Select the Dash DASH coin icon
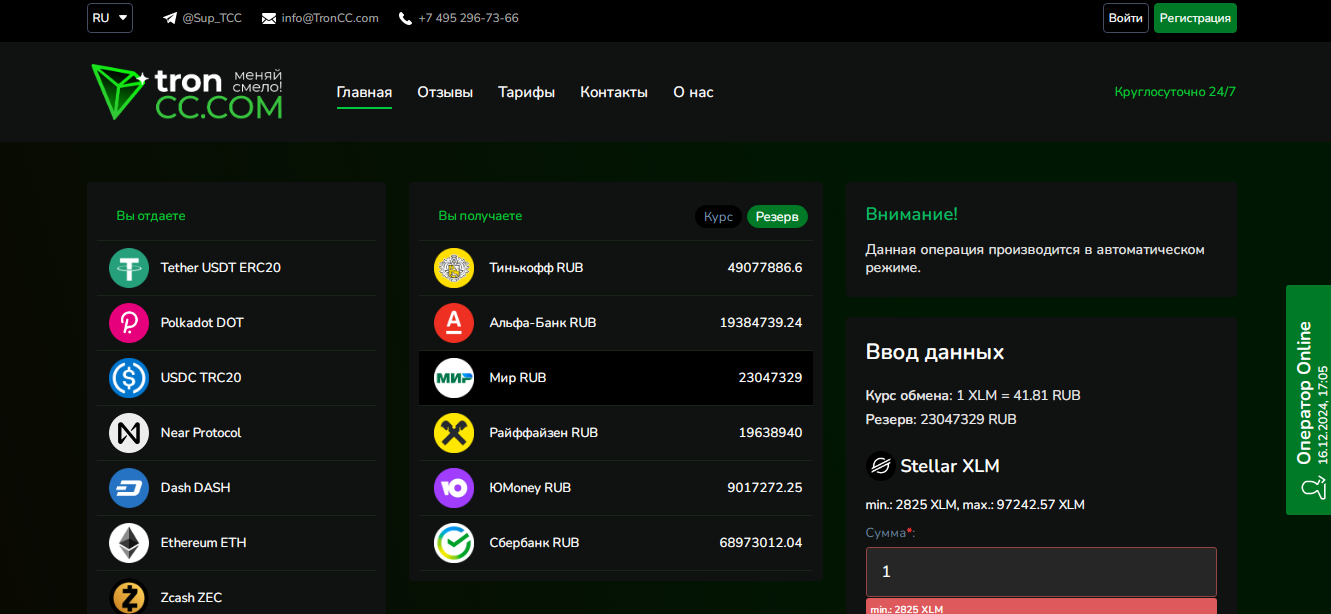The image size is (1331, 614). [x=129, y=488]
